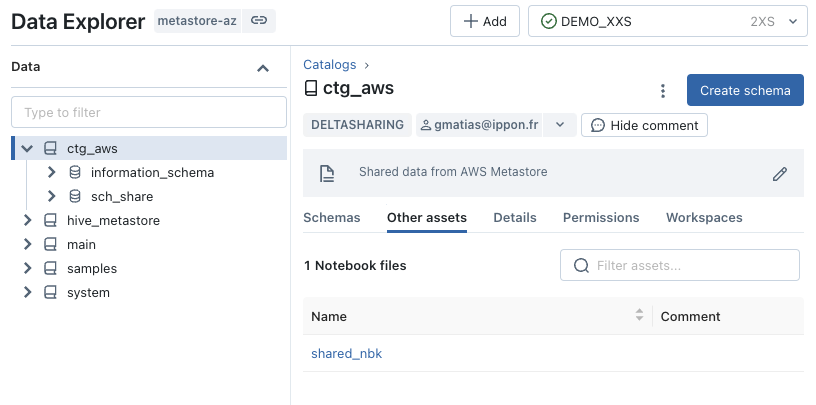Switch to the Permissions tab
The width and height of the screenshot is (816, 405).
tap(601, 218)
